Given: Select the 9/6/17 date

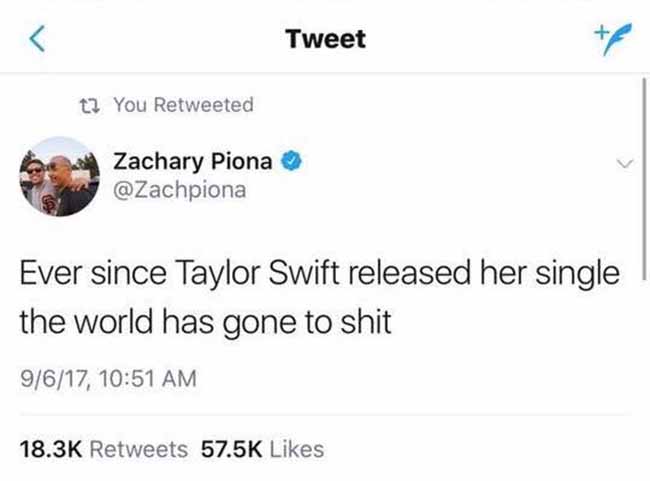Looking at the screenshot, I should coord(55,379).
